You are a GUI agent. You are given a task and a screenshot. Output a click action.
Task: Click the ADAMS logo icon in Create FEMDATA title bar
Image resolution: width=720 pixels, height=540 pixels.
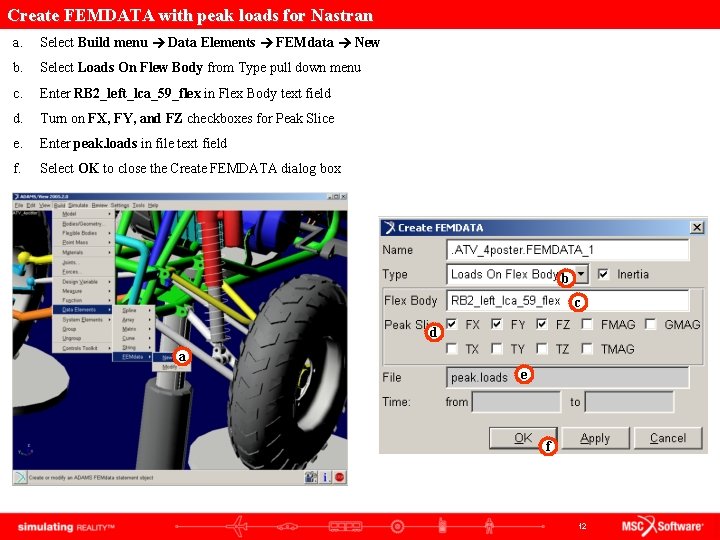pyautogui.click(x=389, y=228)
